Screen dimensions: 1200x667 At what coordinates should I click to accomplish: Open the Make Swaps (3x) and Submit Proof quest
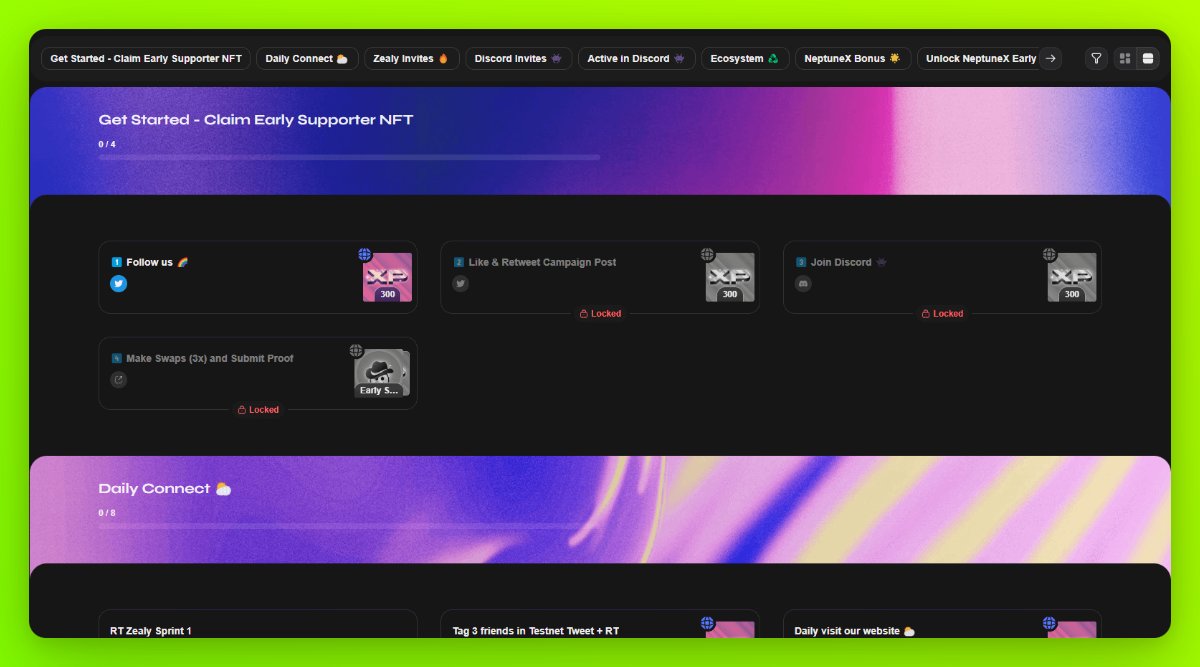point(258,373)
